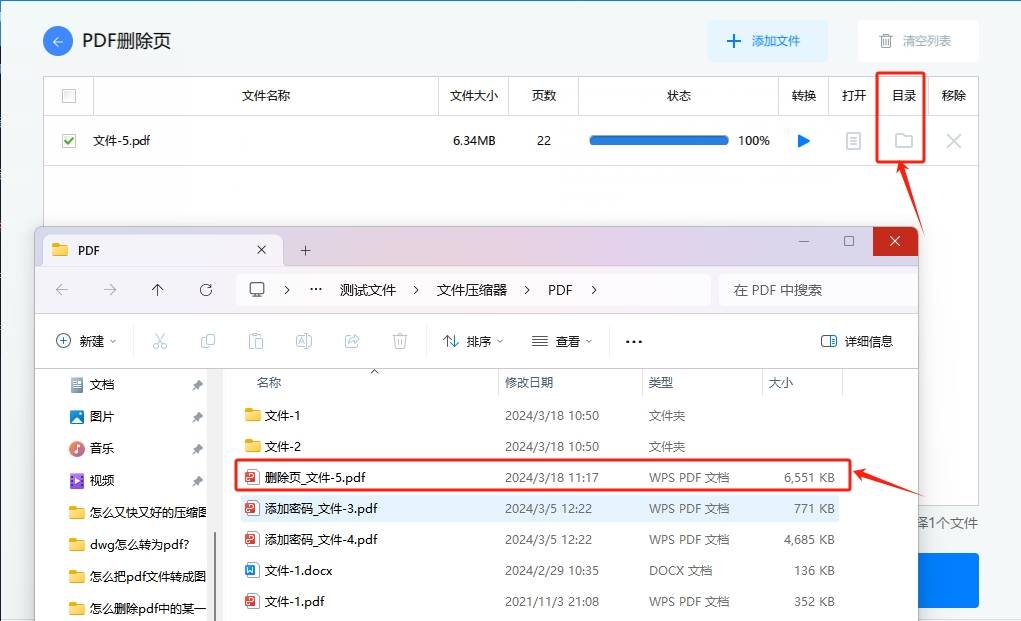1021x621 pixels.
Task: Remove 文件-5.pdf with the X icon
Action: (x=952, y=140)
